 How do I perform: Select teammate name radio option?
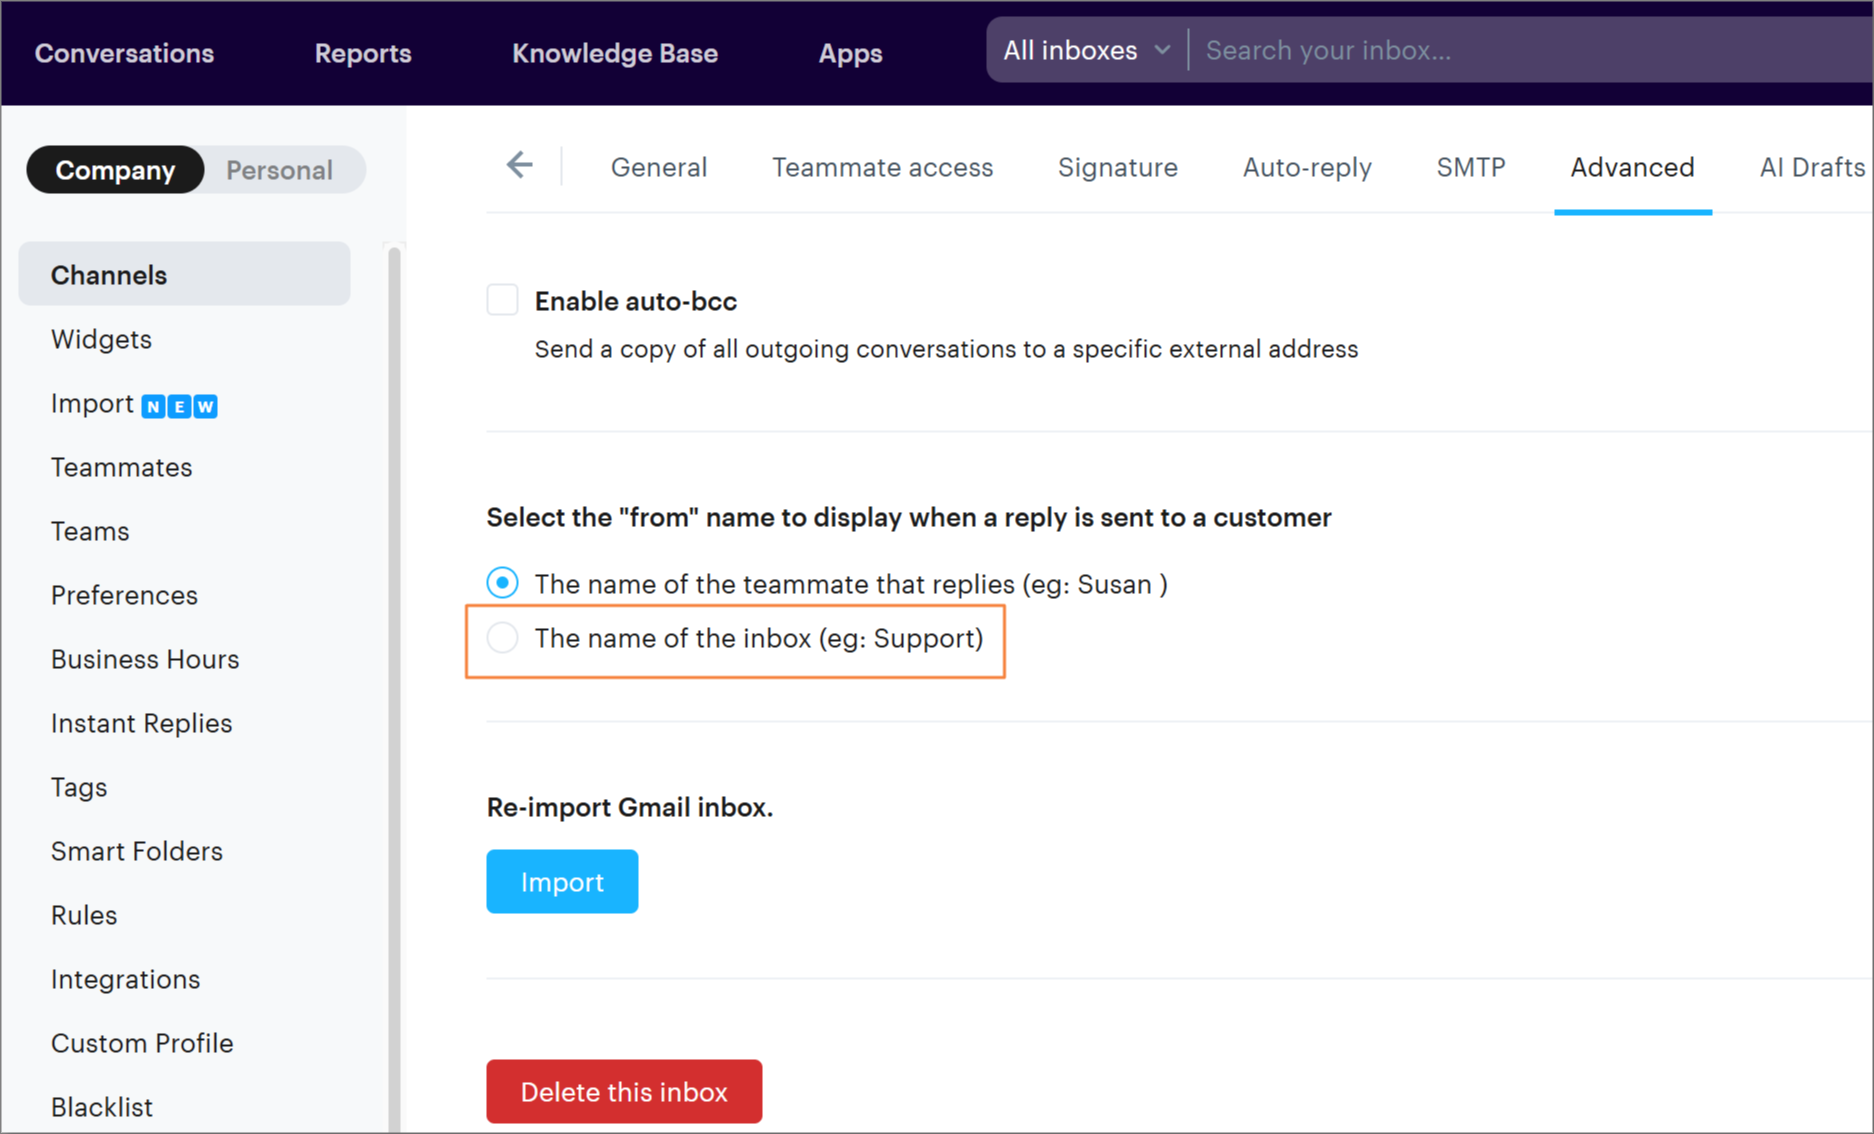(502, 583)
